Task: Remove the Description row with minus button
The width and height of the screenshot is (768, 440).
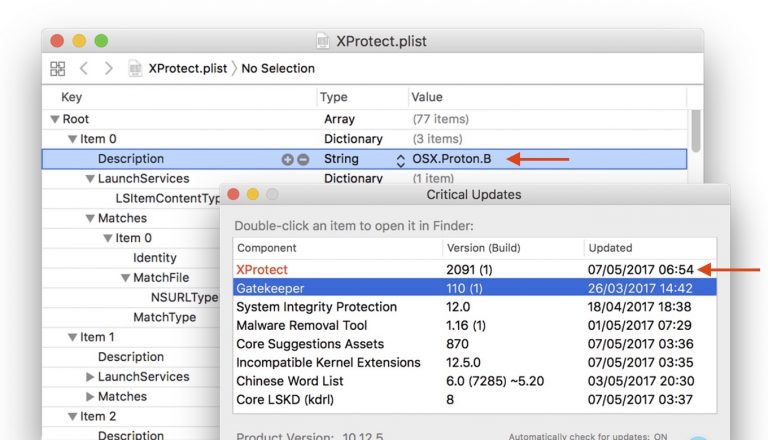Action: [x=302, y=159]
